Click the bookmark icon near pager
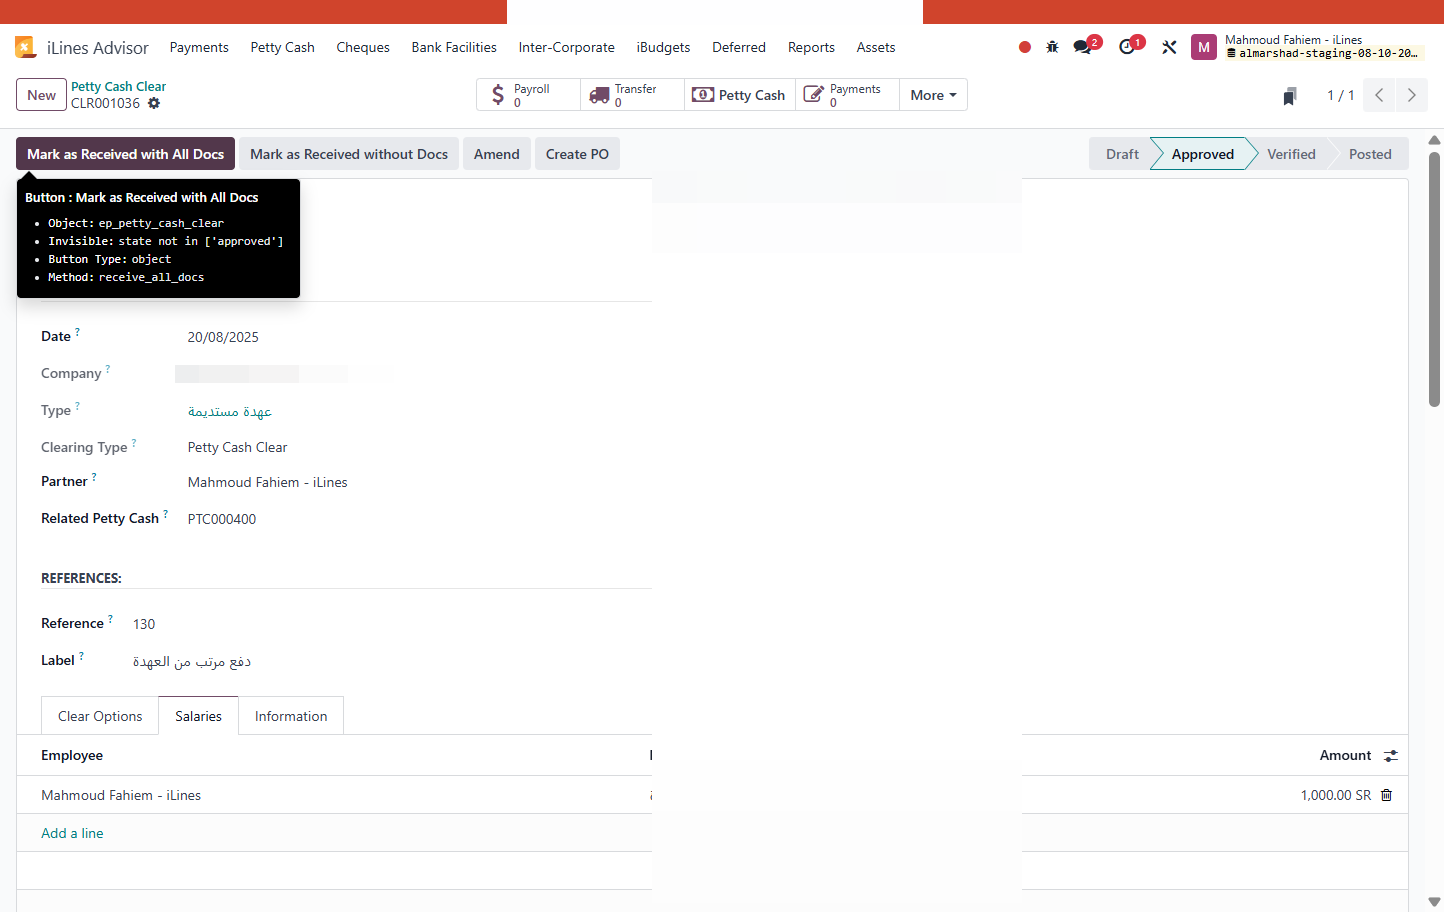The height and width of the screenshot is (912, 1444). (x=1290, y=96)
